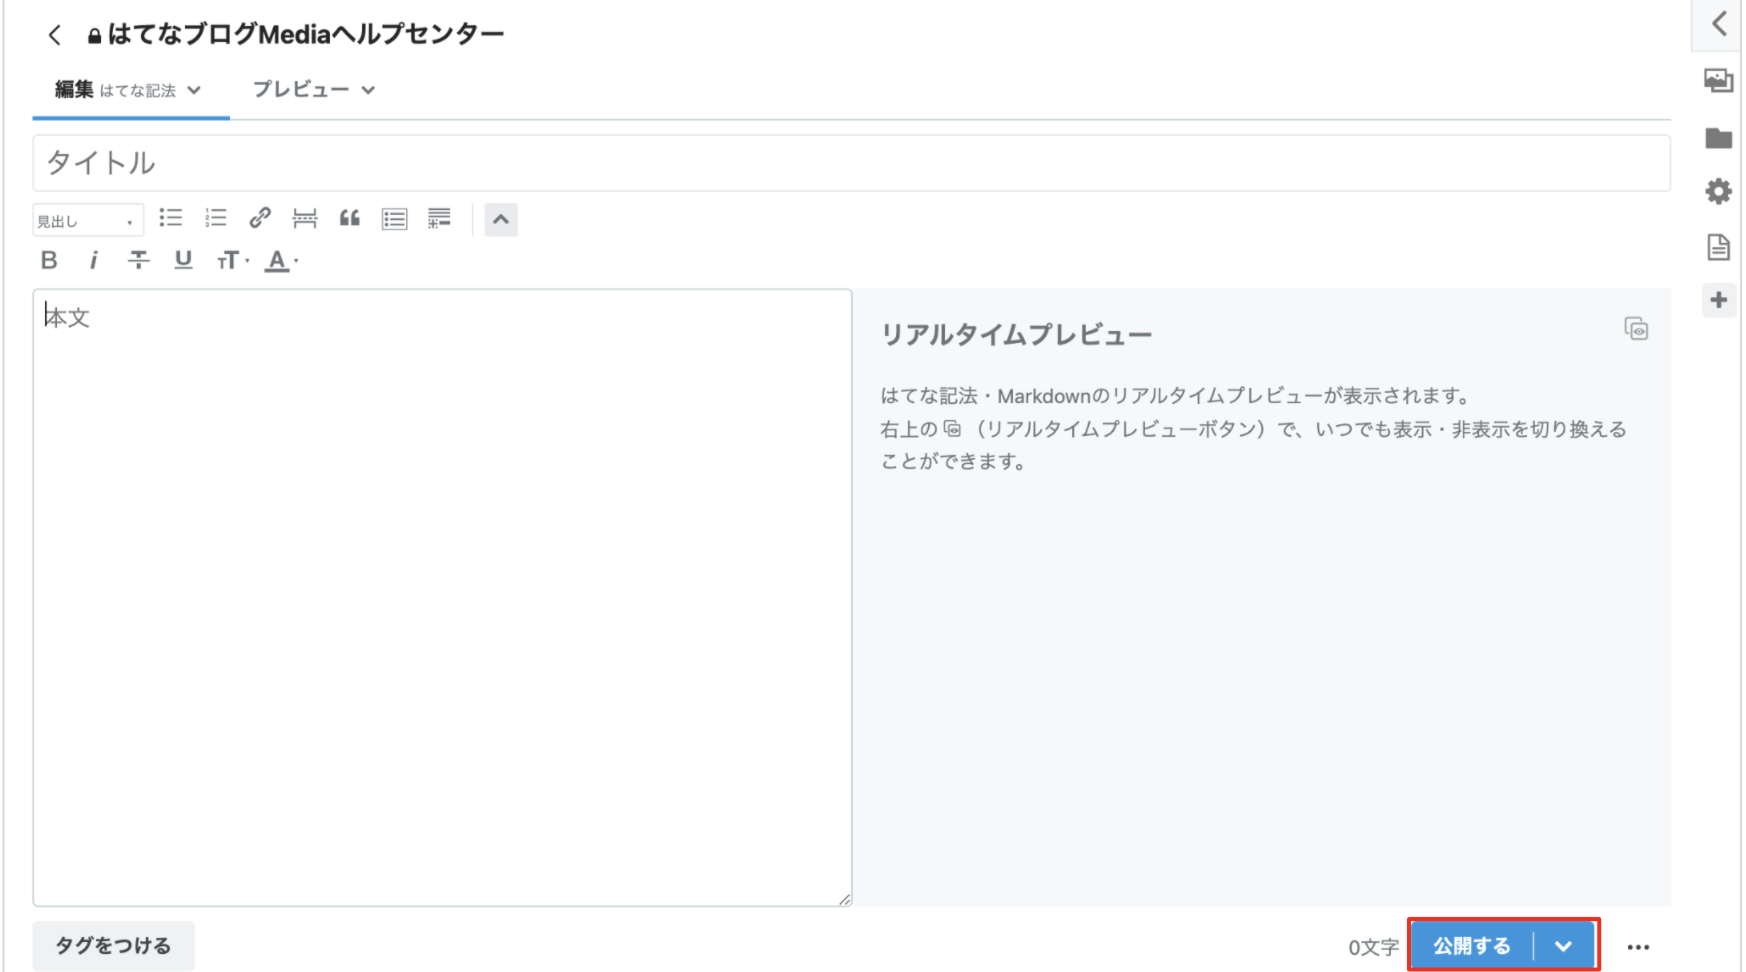Image resolution: width=1746 pixels, height=972 pixels.
Task: Insert an unordered bullet list
Action: coord(170,218)
